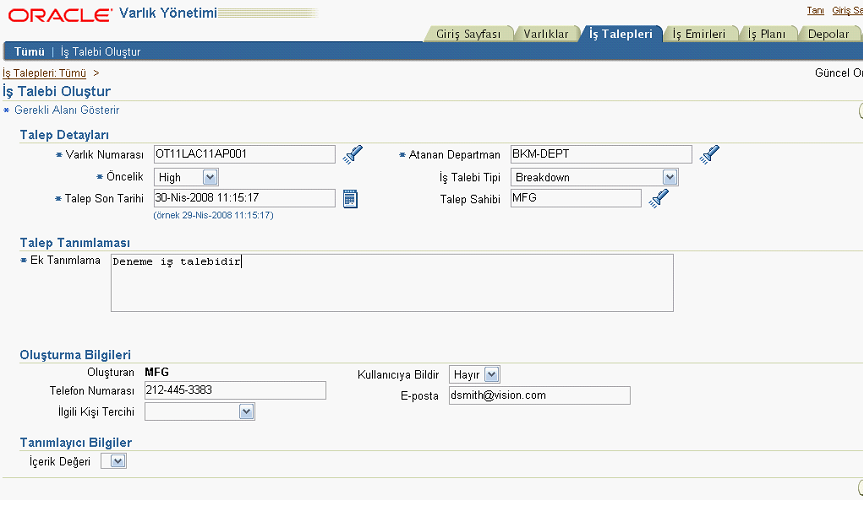Screen dimensions: 863x518
Task: Expand the İçerik Değeri dropdown
Action: pos(117,461)
